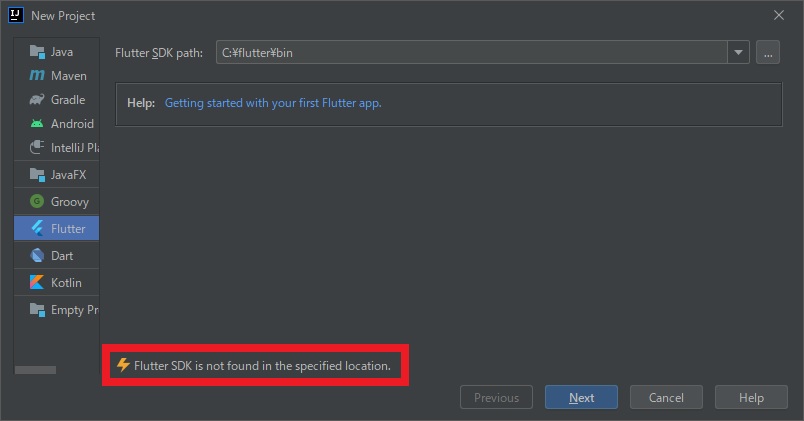Select the Kotlin logo icon

[x=37, y=283]
